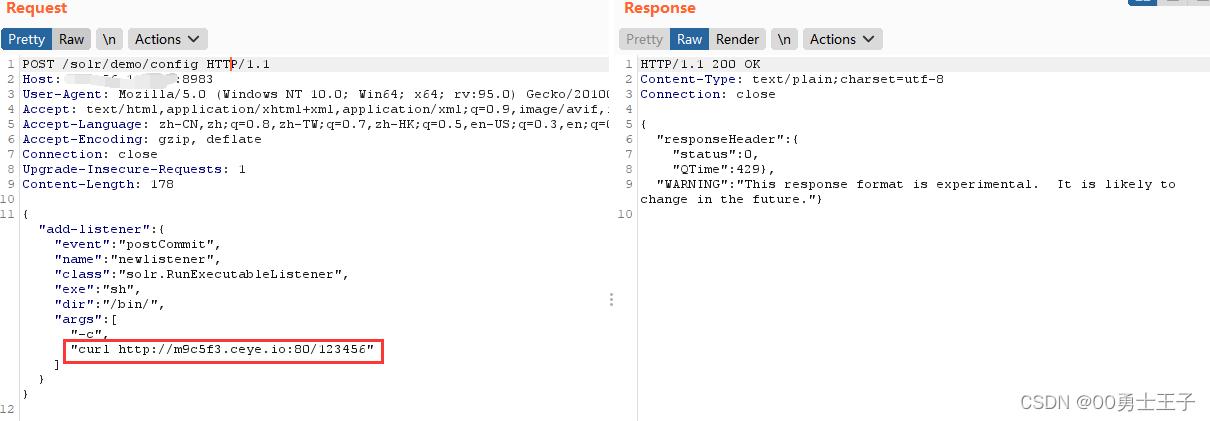The image size is (1210, 421).
Task: Click the Content-Length: 178 line
Action: pyautogui.click(x=98, y=184)
